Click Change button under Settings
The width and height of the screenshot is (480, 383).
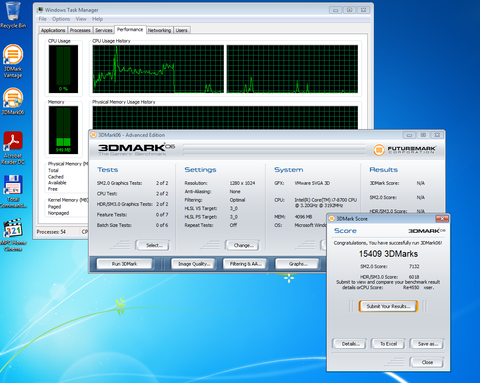(243, 245)
